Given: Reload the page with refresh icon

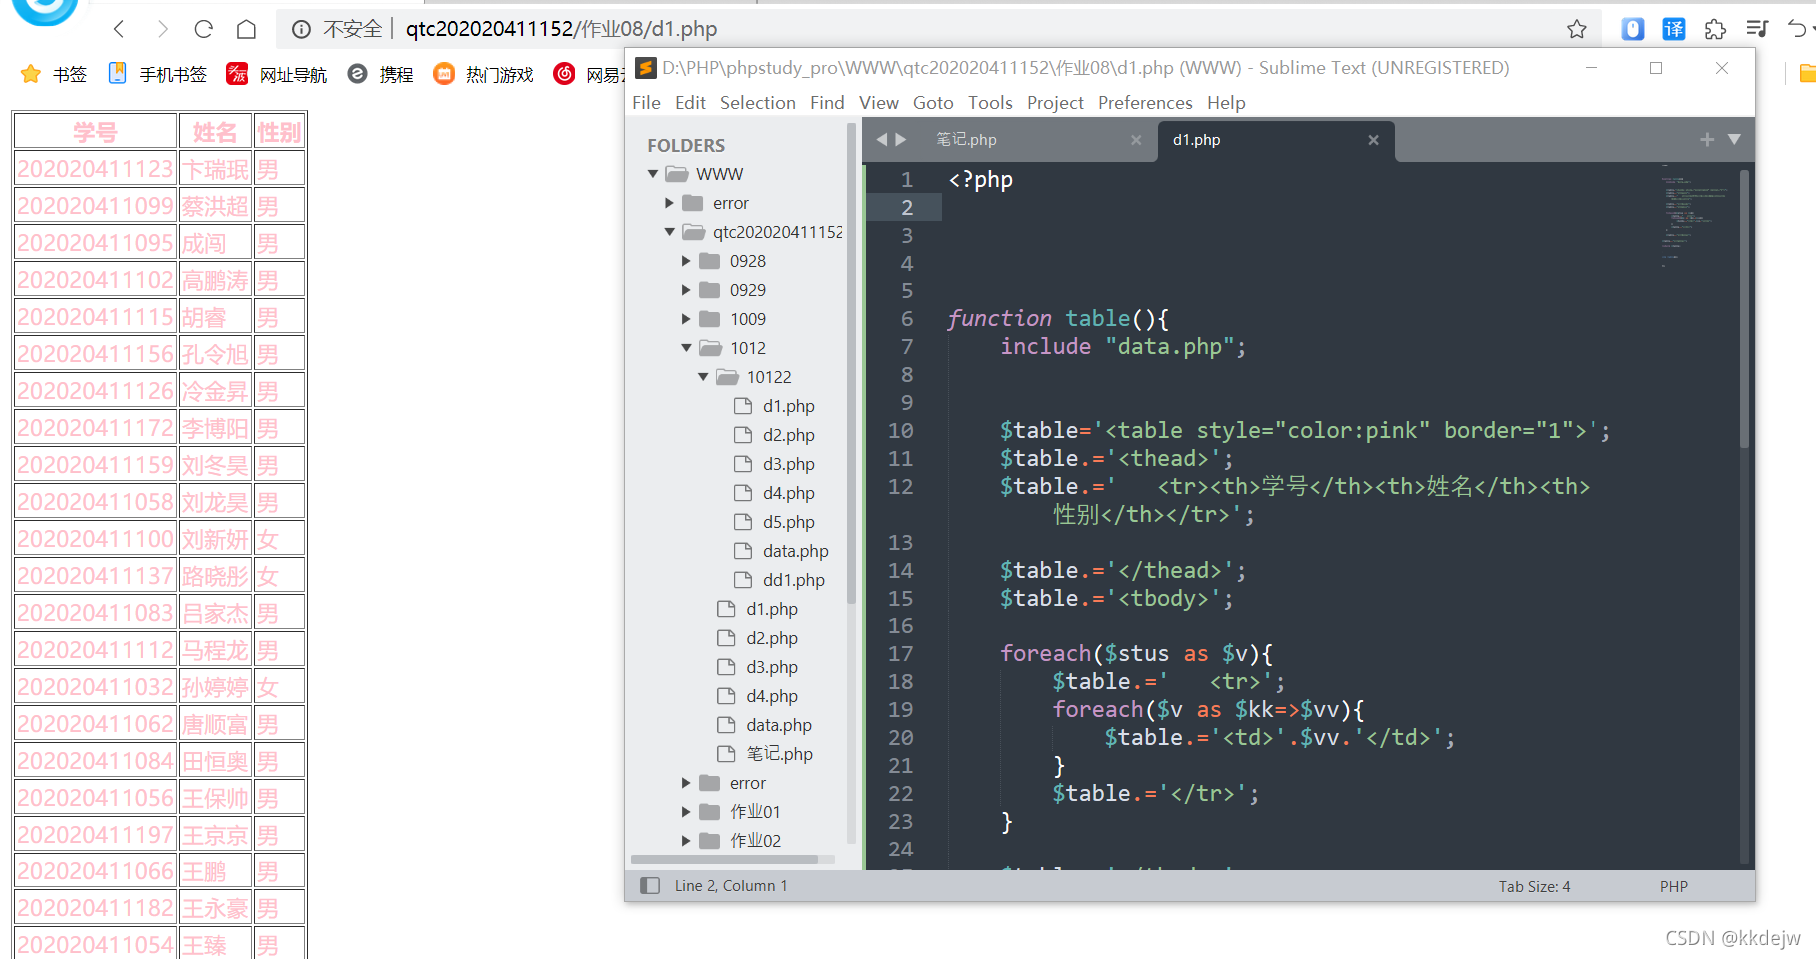Looking at the screenshot, I should (204, 29).
